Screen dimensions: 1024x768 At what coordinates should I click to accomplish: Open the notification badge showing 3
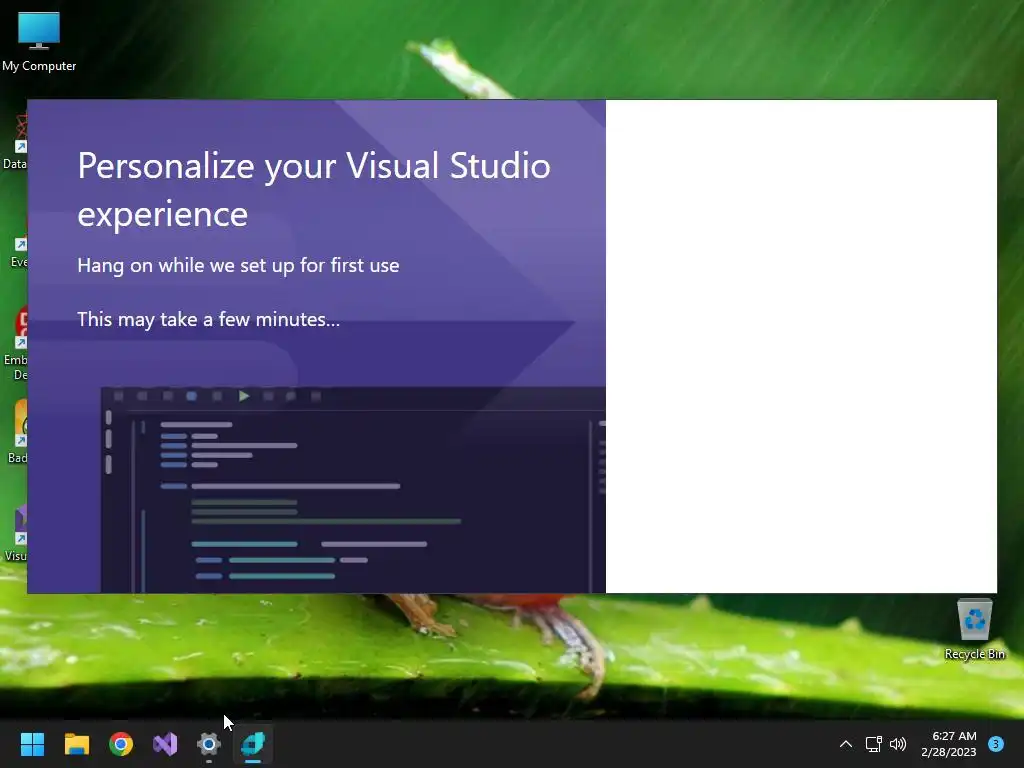(996, 744)
